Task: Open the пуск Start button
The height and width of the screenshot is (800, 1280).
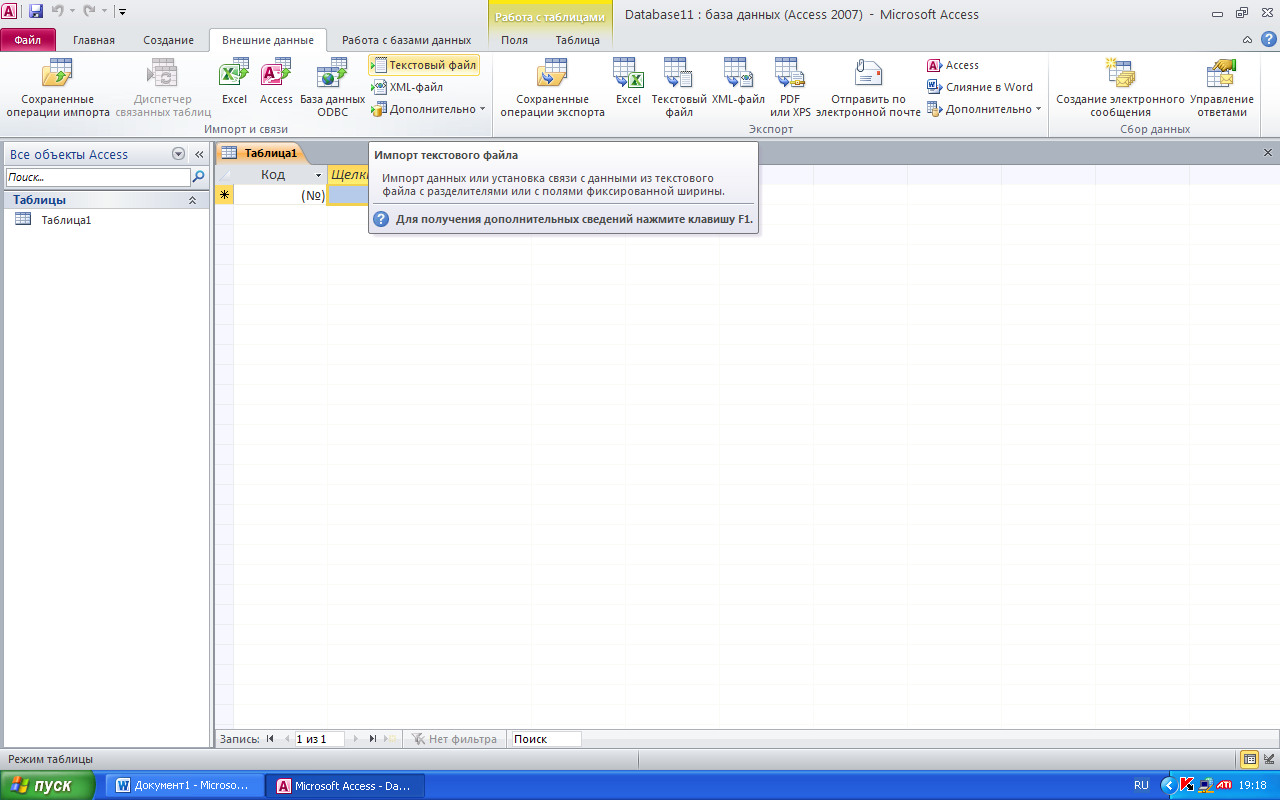Action: tap(48, 785)
